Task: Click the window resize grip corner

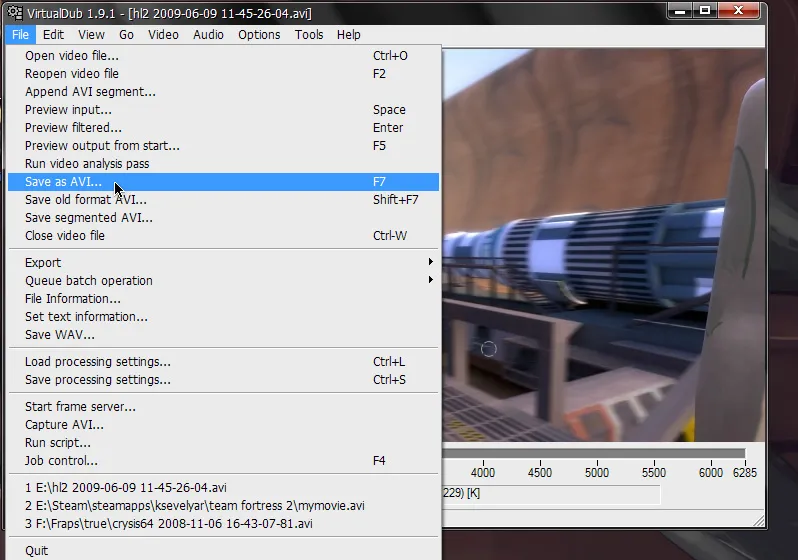Action: pyautogui.click(x=759, y=520)
